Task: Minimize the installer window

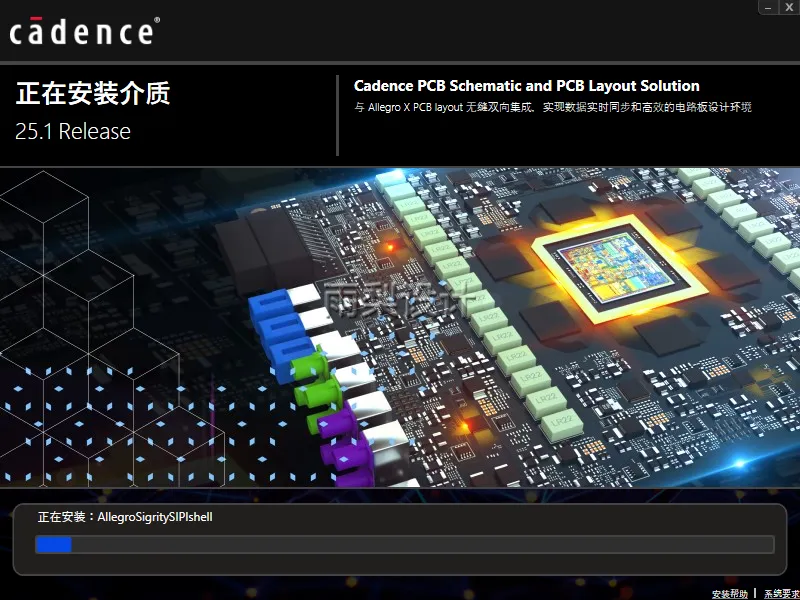Action: tap(768, 7)
